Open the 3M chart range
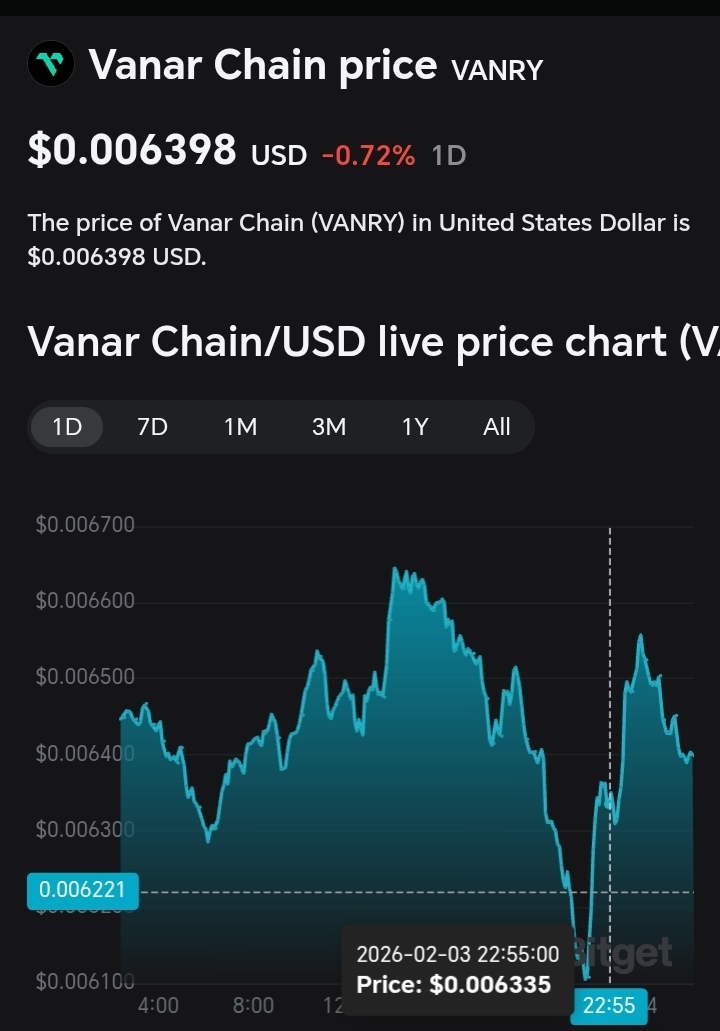The image size is (720, 1031). click(329, 427)
